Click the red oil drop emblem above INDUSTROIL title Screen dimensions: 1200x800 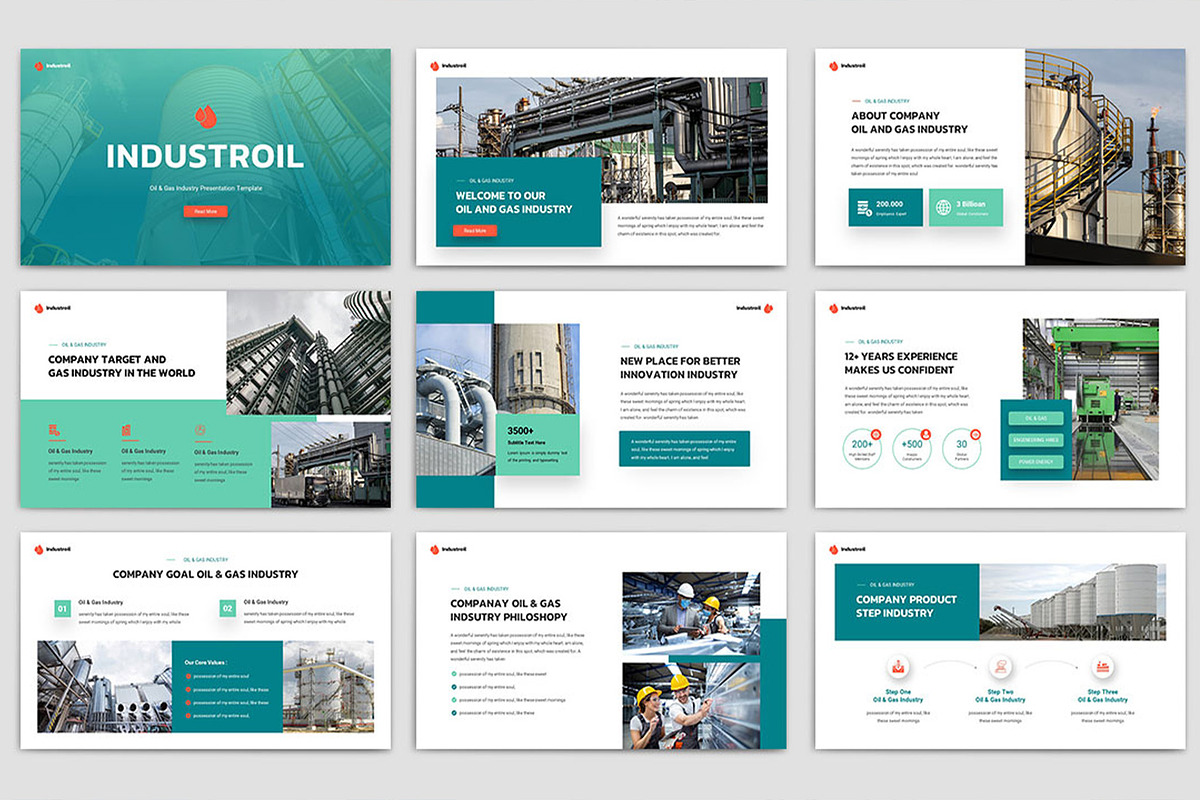(x=205, y=118)
